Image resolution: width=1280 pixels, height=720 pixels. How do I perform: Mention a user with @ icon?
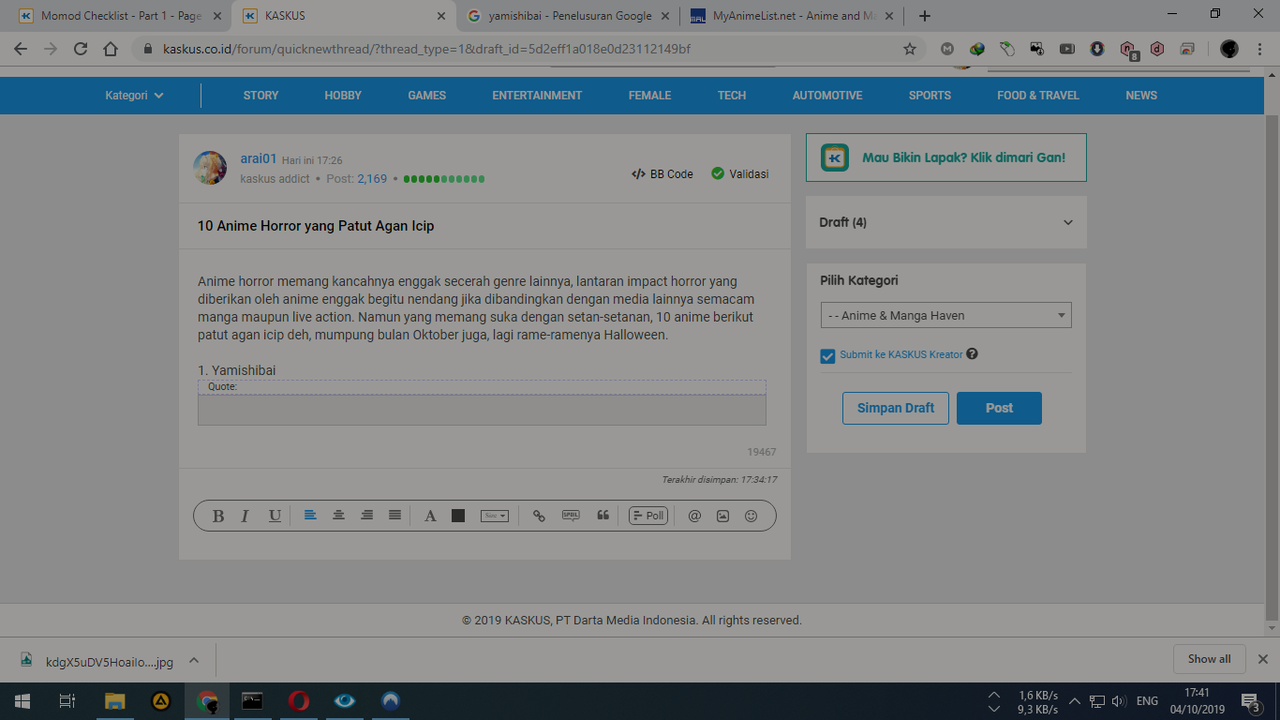695,516
